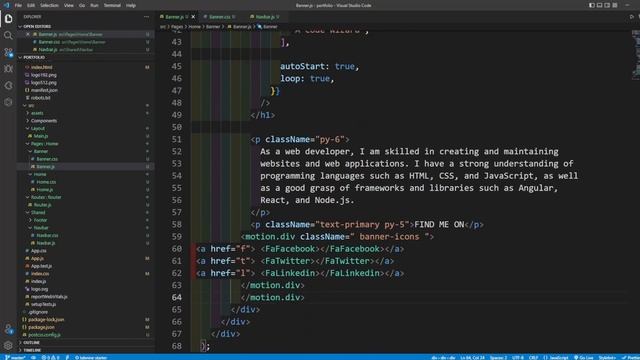This screenshot has height=360, width=640.
Task: Change CRLF end of line sequence
Action: (533, 358)
